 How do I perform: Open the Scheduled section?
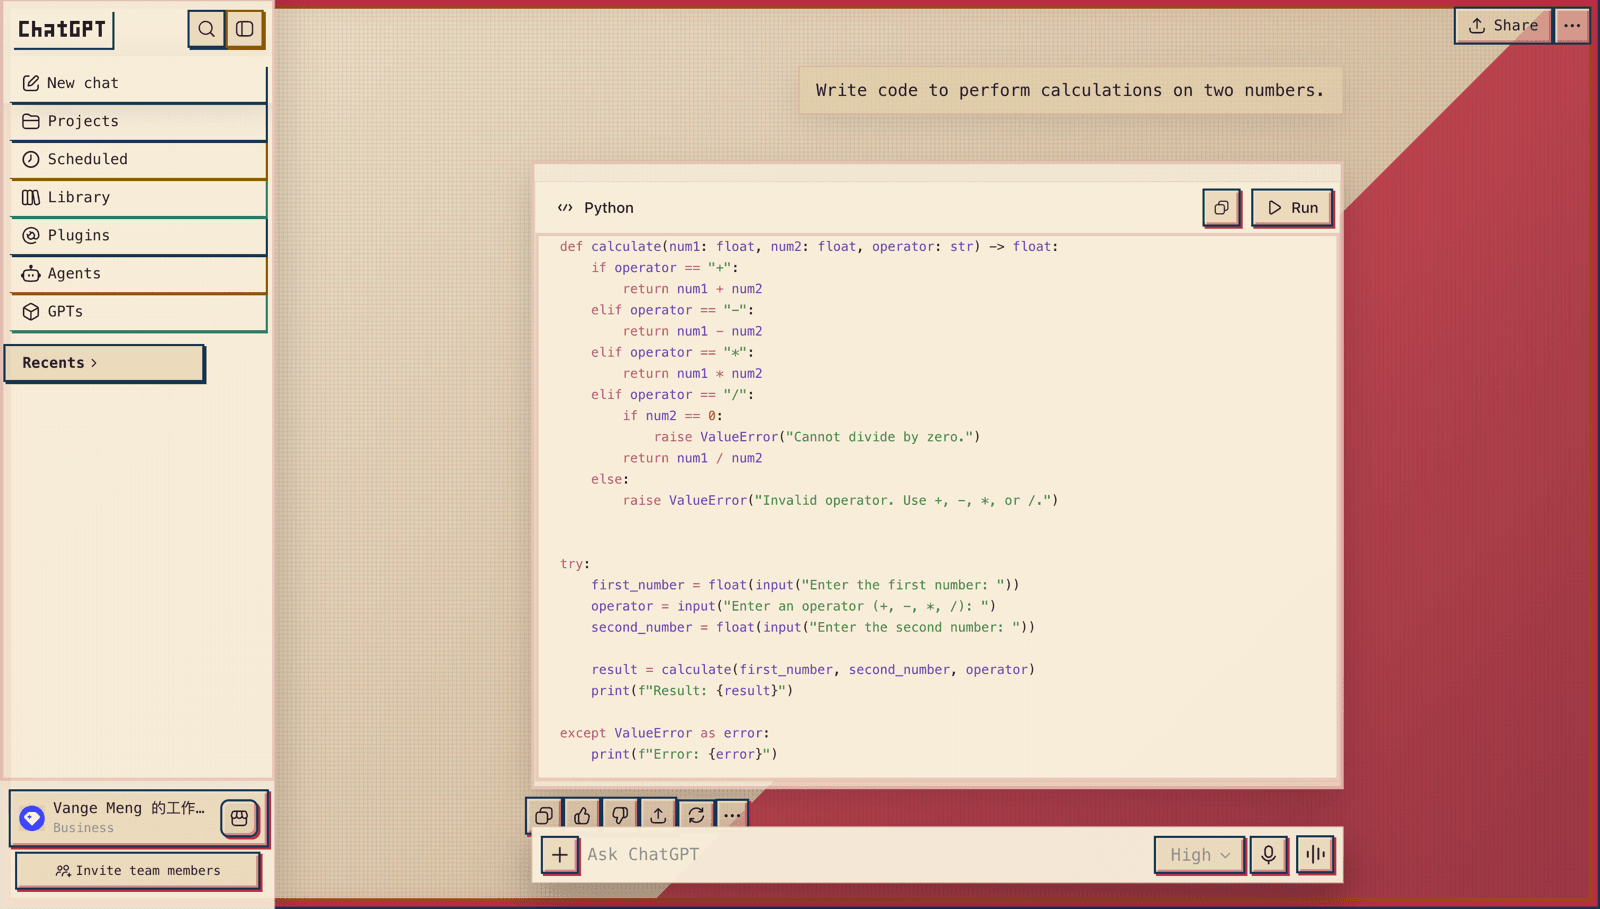(x=138, y=159)
